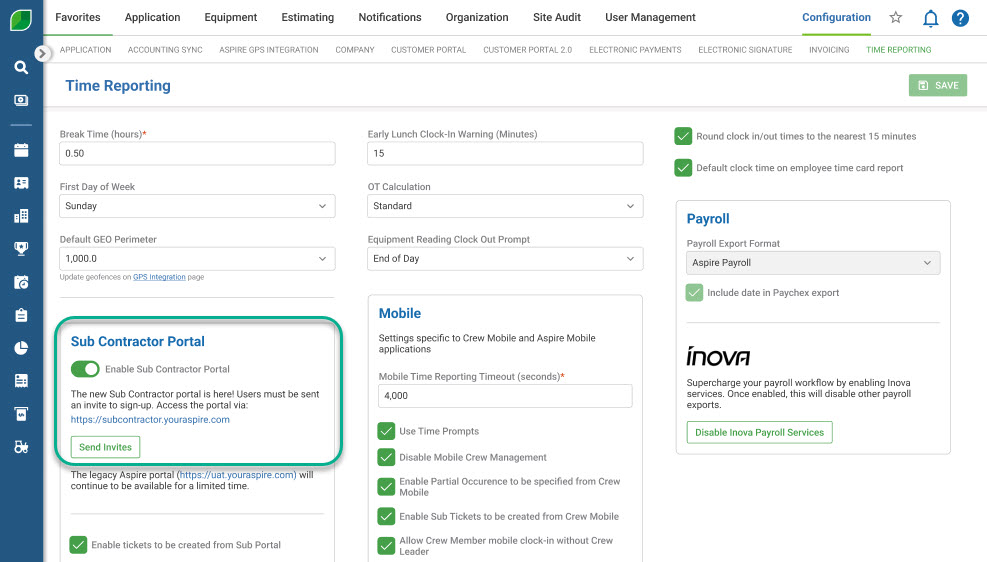The image size is (987, 562).
Task: Open the Application menu
Action: 152,18
